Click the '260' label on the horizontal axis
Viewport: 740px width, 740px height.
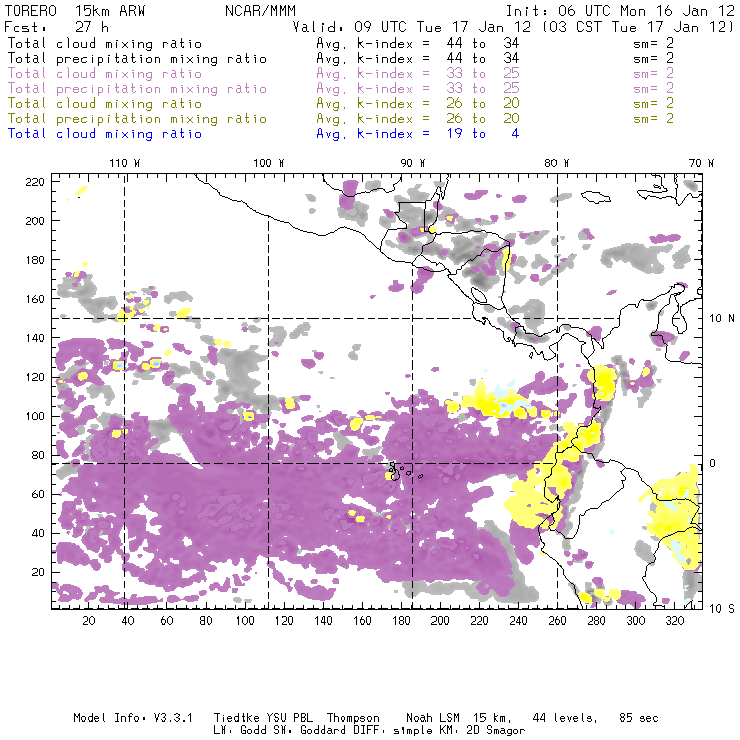pyautogui.click(x=557, y=621)
